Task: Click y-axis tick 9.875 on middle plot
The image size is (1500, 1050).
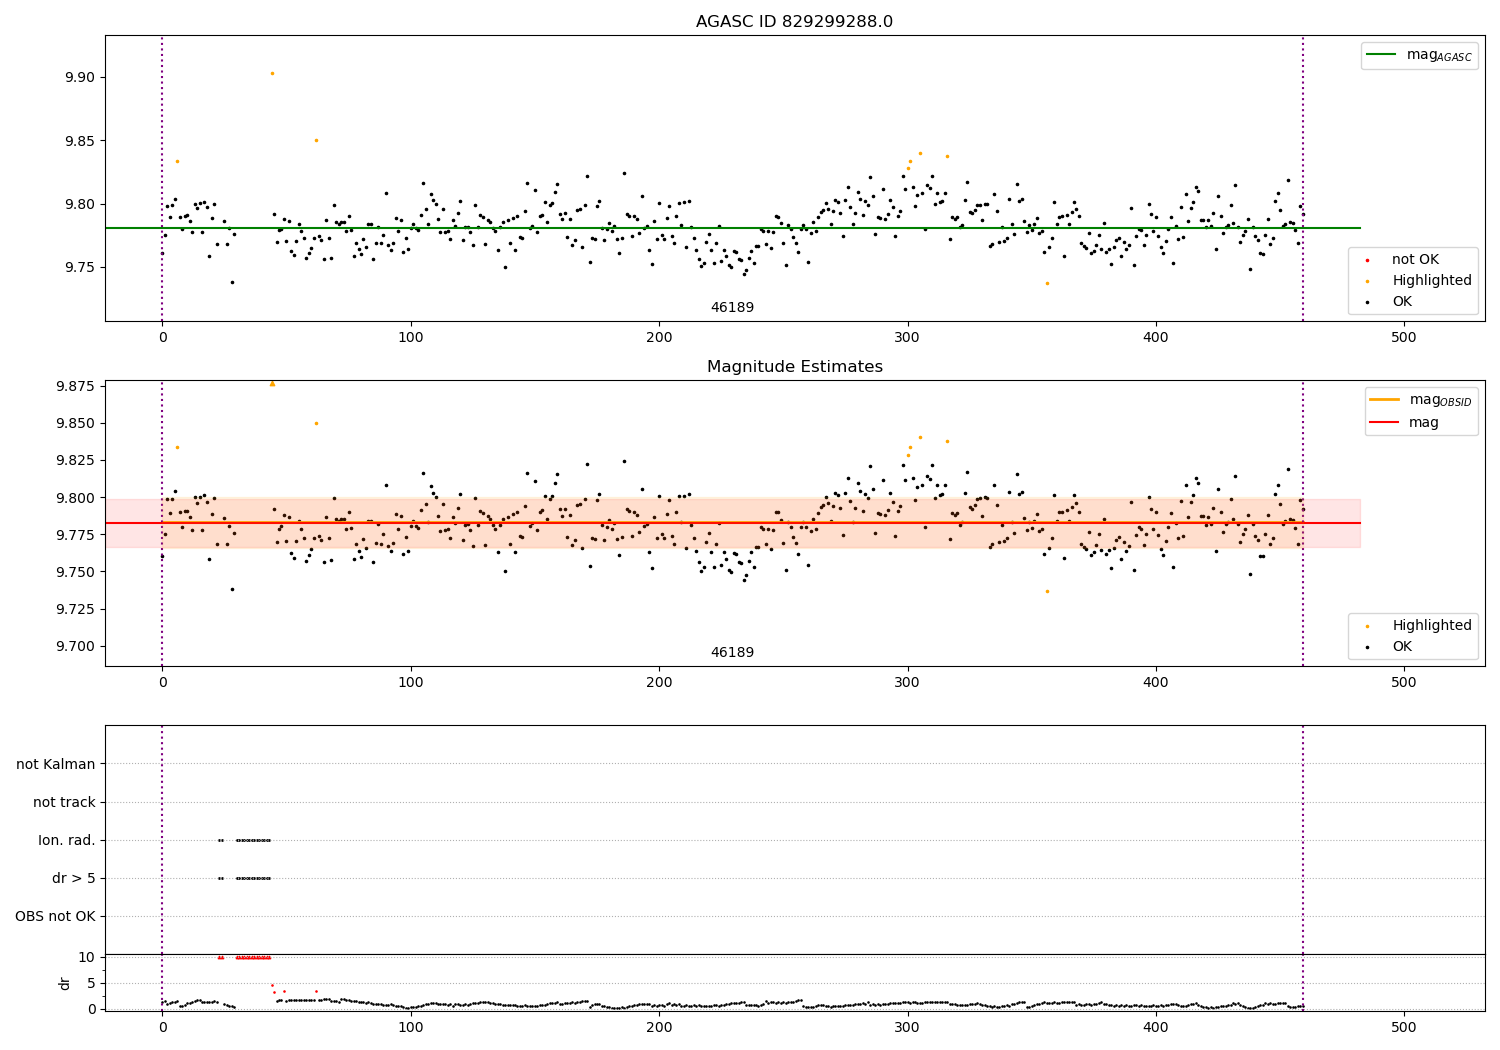Action: pyautogui.click(x=74, y=386)
